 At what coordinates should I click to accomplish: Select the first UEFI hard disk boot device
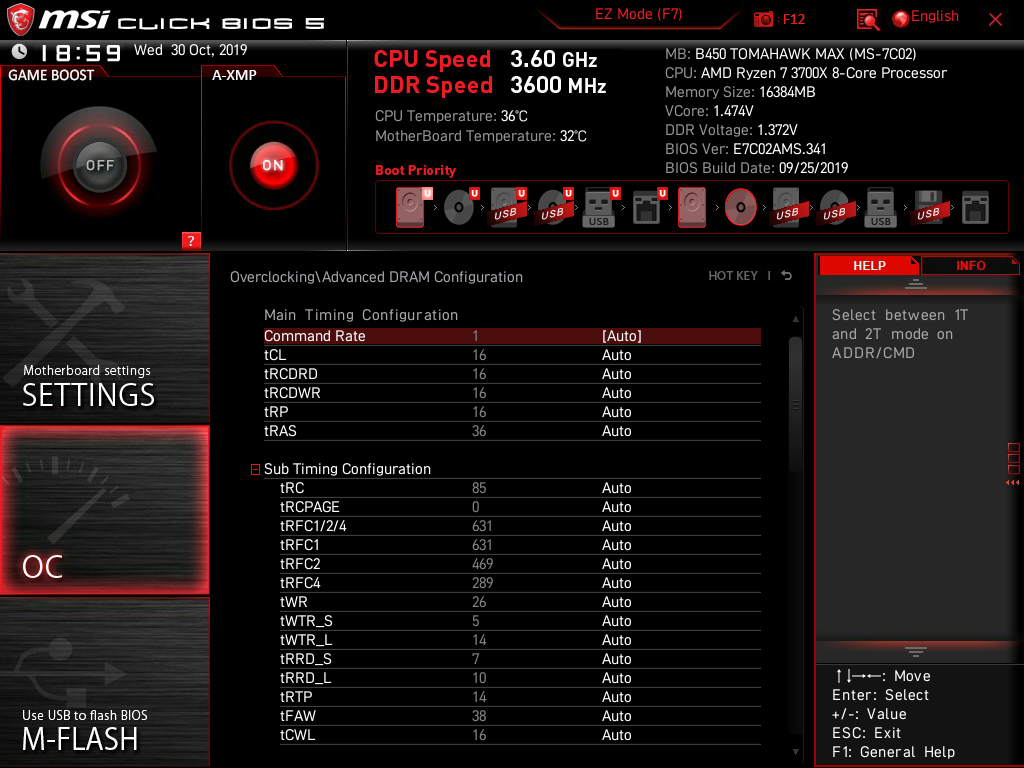(x=411, y=207)
